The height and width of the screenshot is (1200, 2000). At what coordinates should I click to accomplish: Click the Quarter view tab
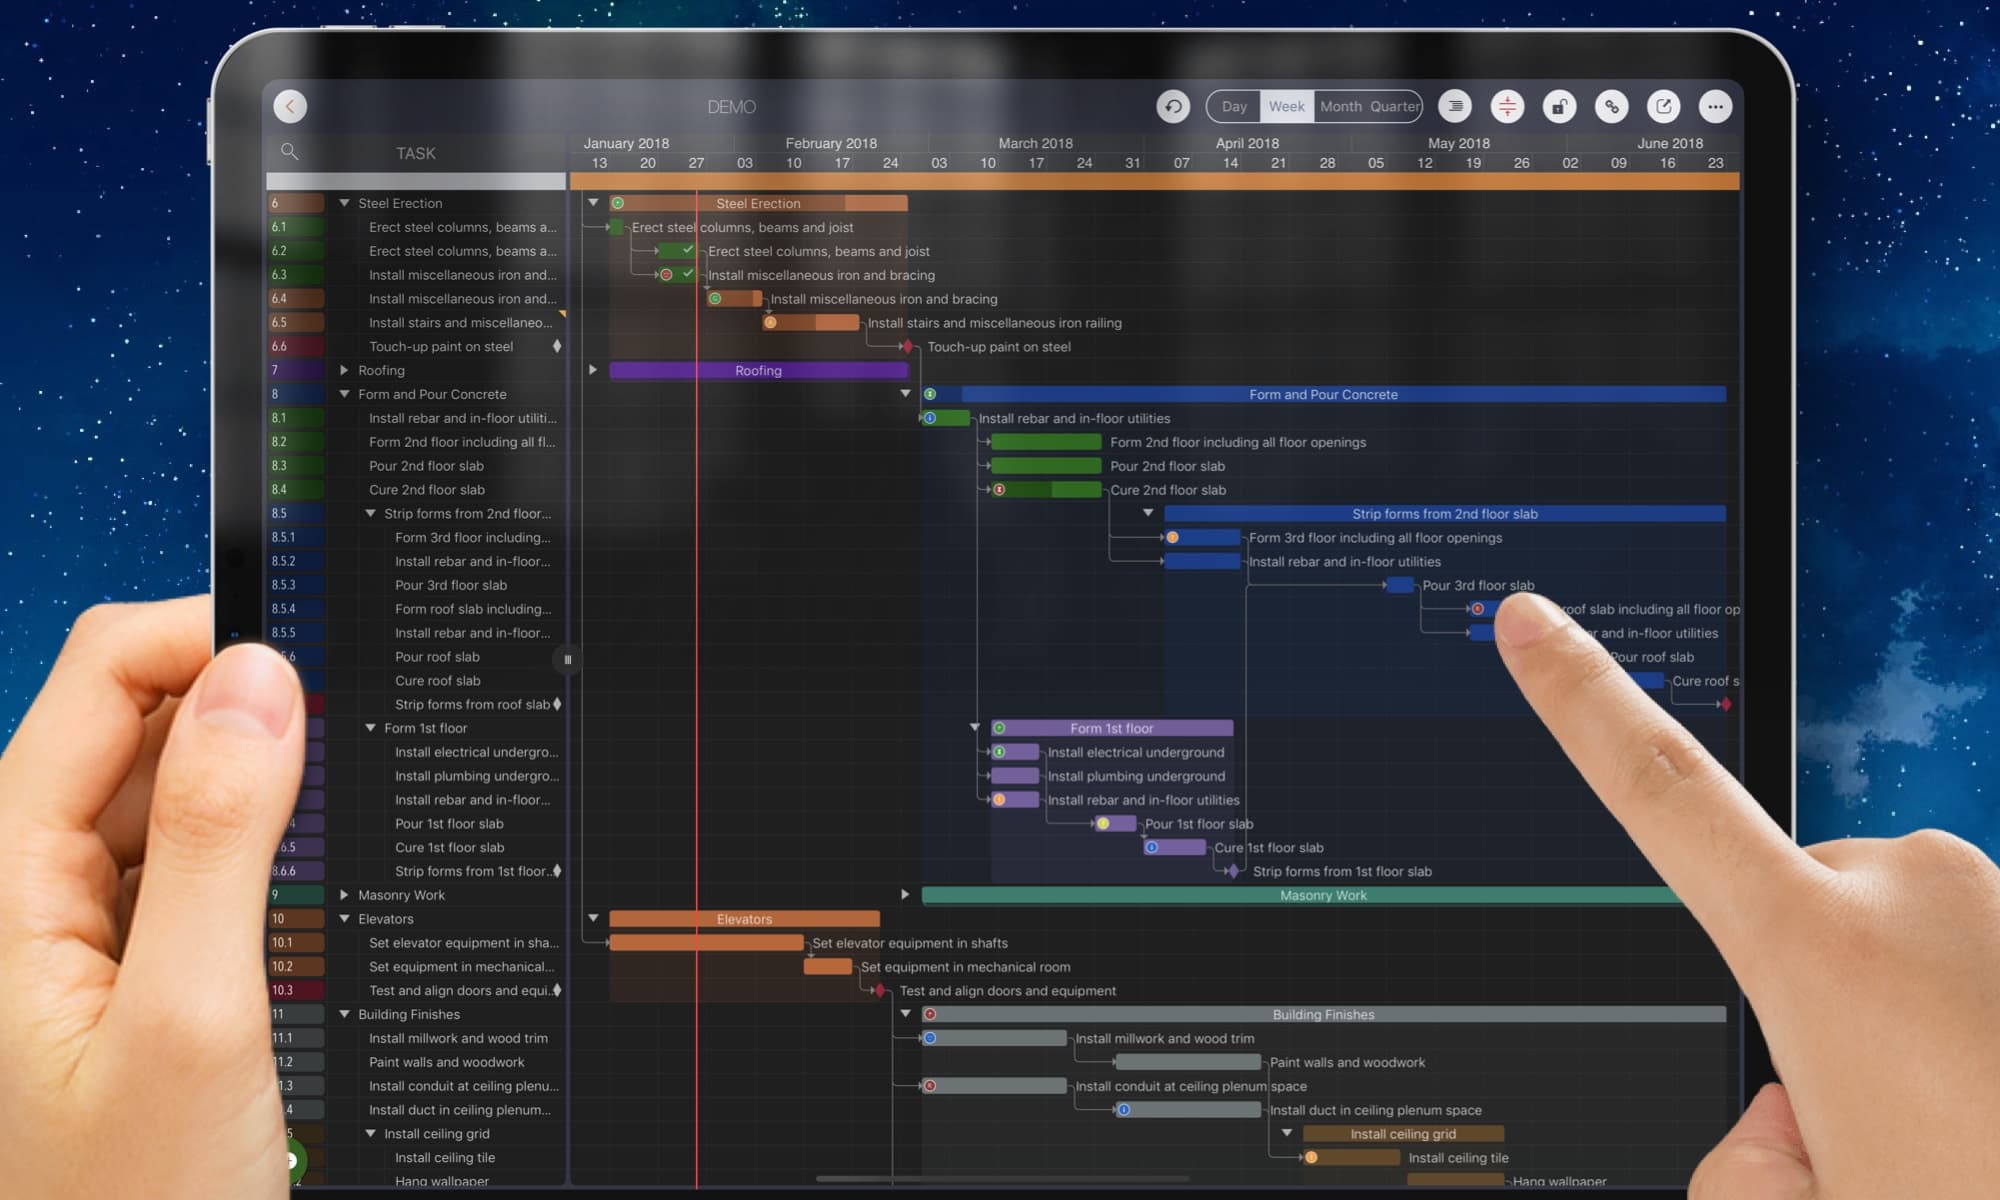(x=1393, y=104)
